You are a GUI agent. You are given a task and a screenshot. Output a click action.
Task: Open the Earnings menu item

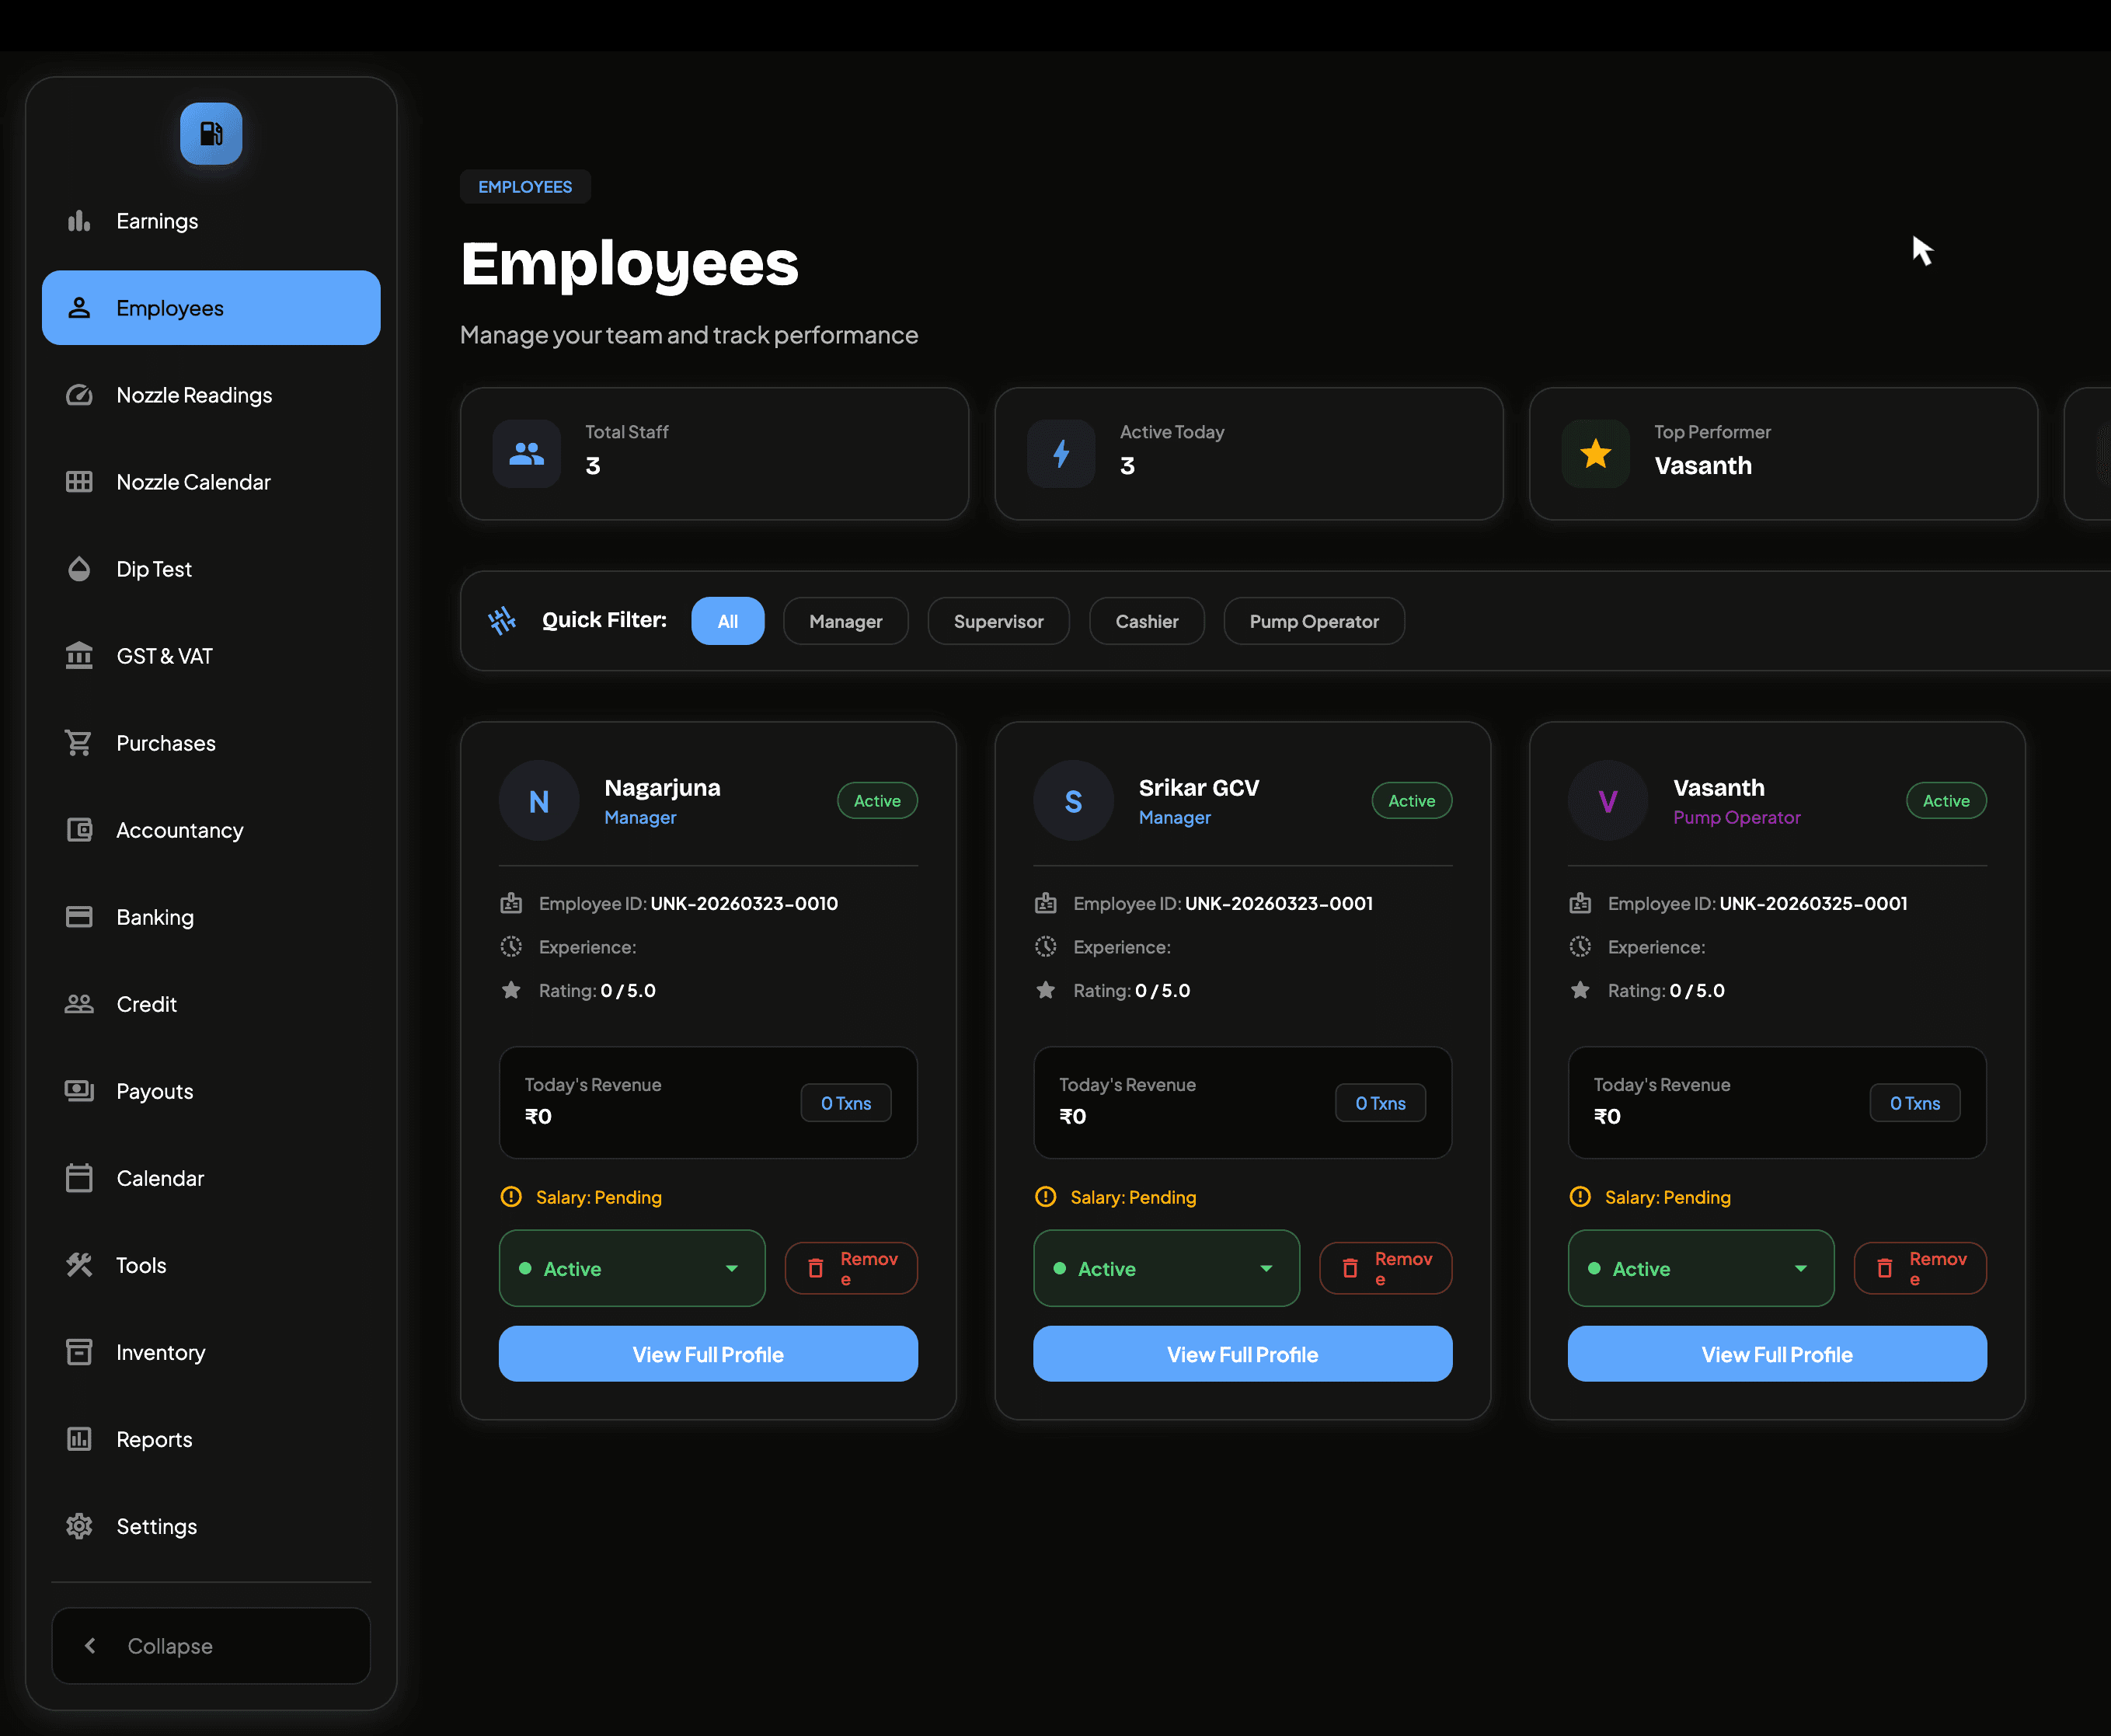coord(157,221)
